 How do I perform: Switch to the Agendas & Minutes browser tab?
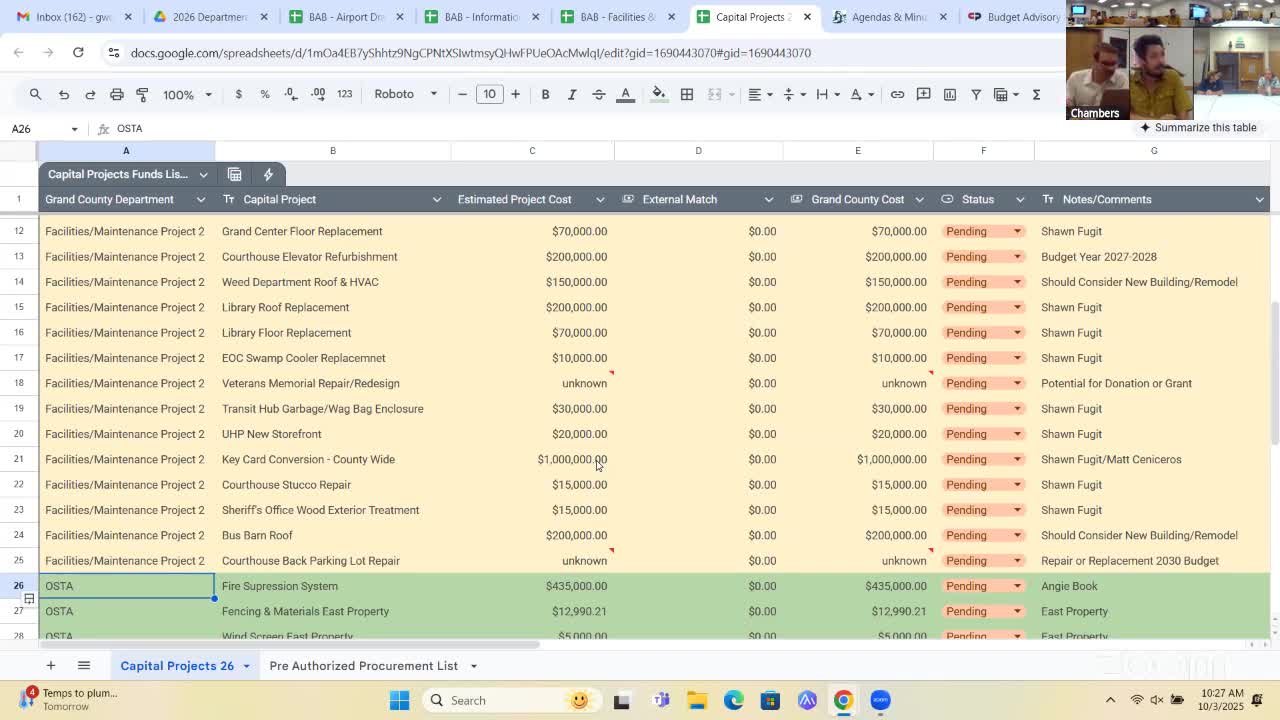pos(888,17)
